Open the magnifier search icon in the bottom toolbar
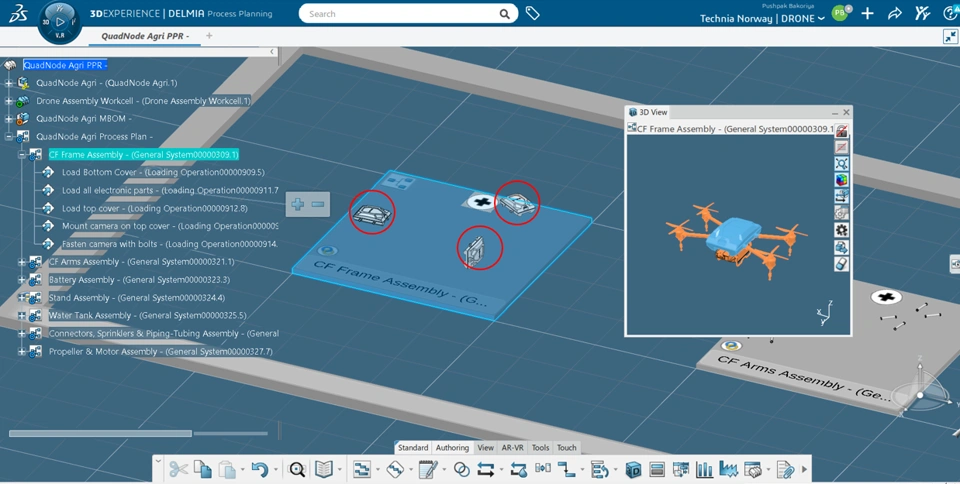Image resolution: width=960 pixels, height=484 pixels. click(297, 469)
